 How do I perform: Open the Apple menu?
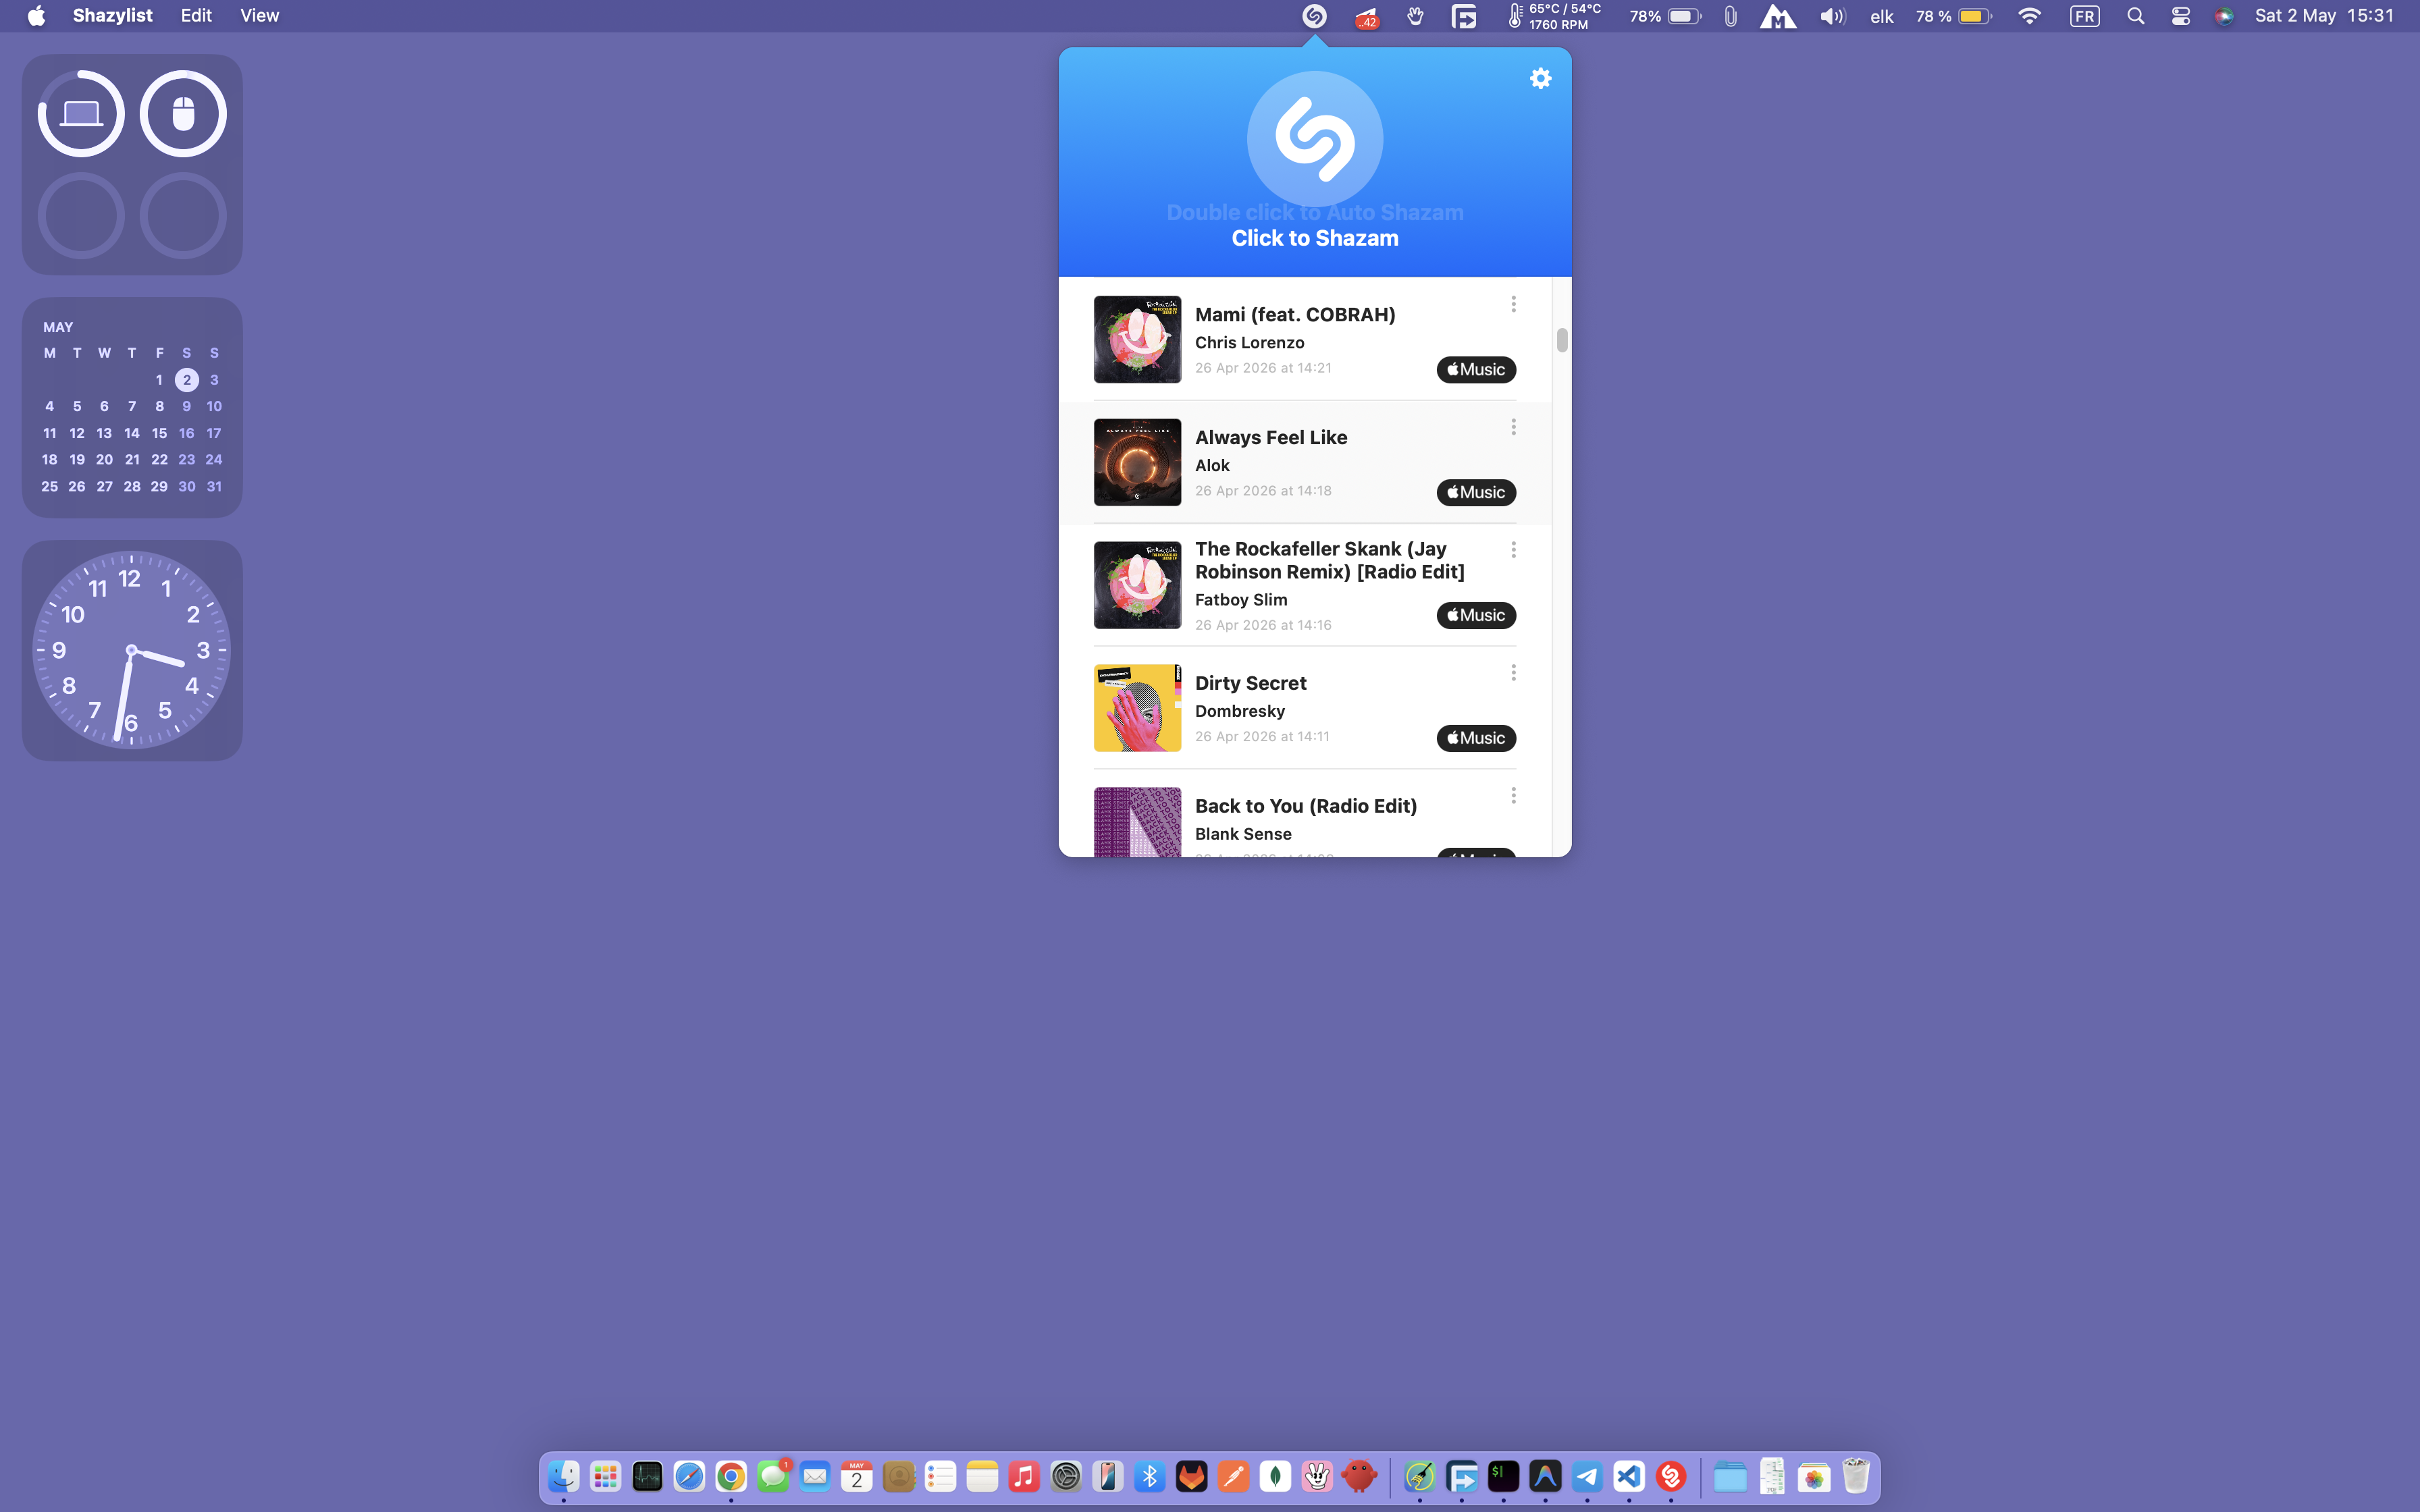point(36,16)
